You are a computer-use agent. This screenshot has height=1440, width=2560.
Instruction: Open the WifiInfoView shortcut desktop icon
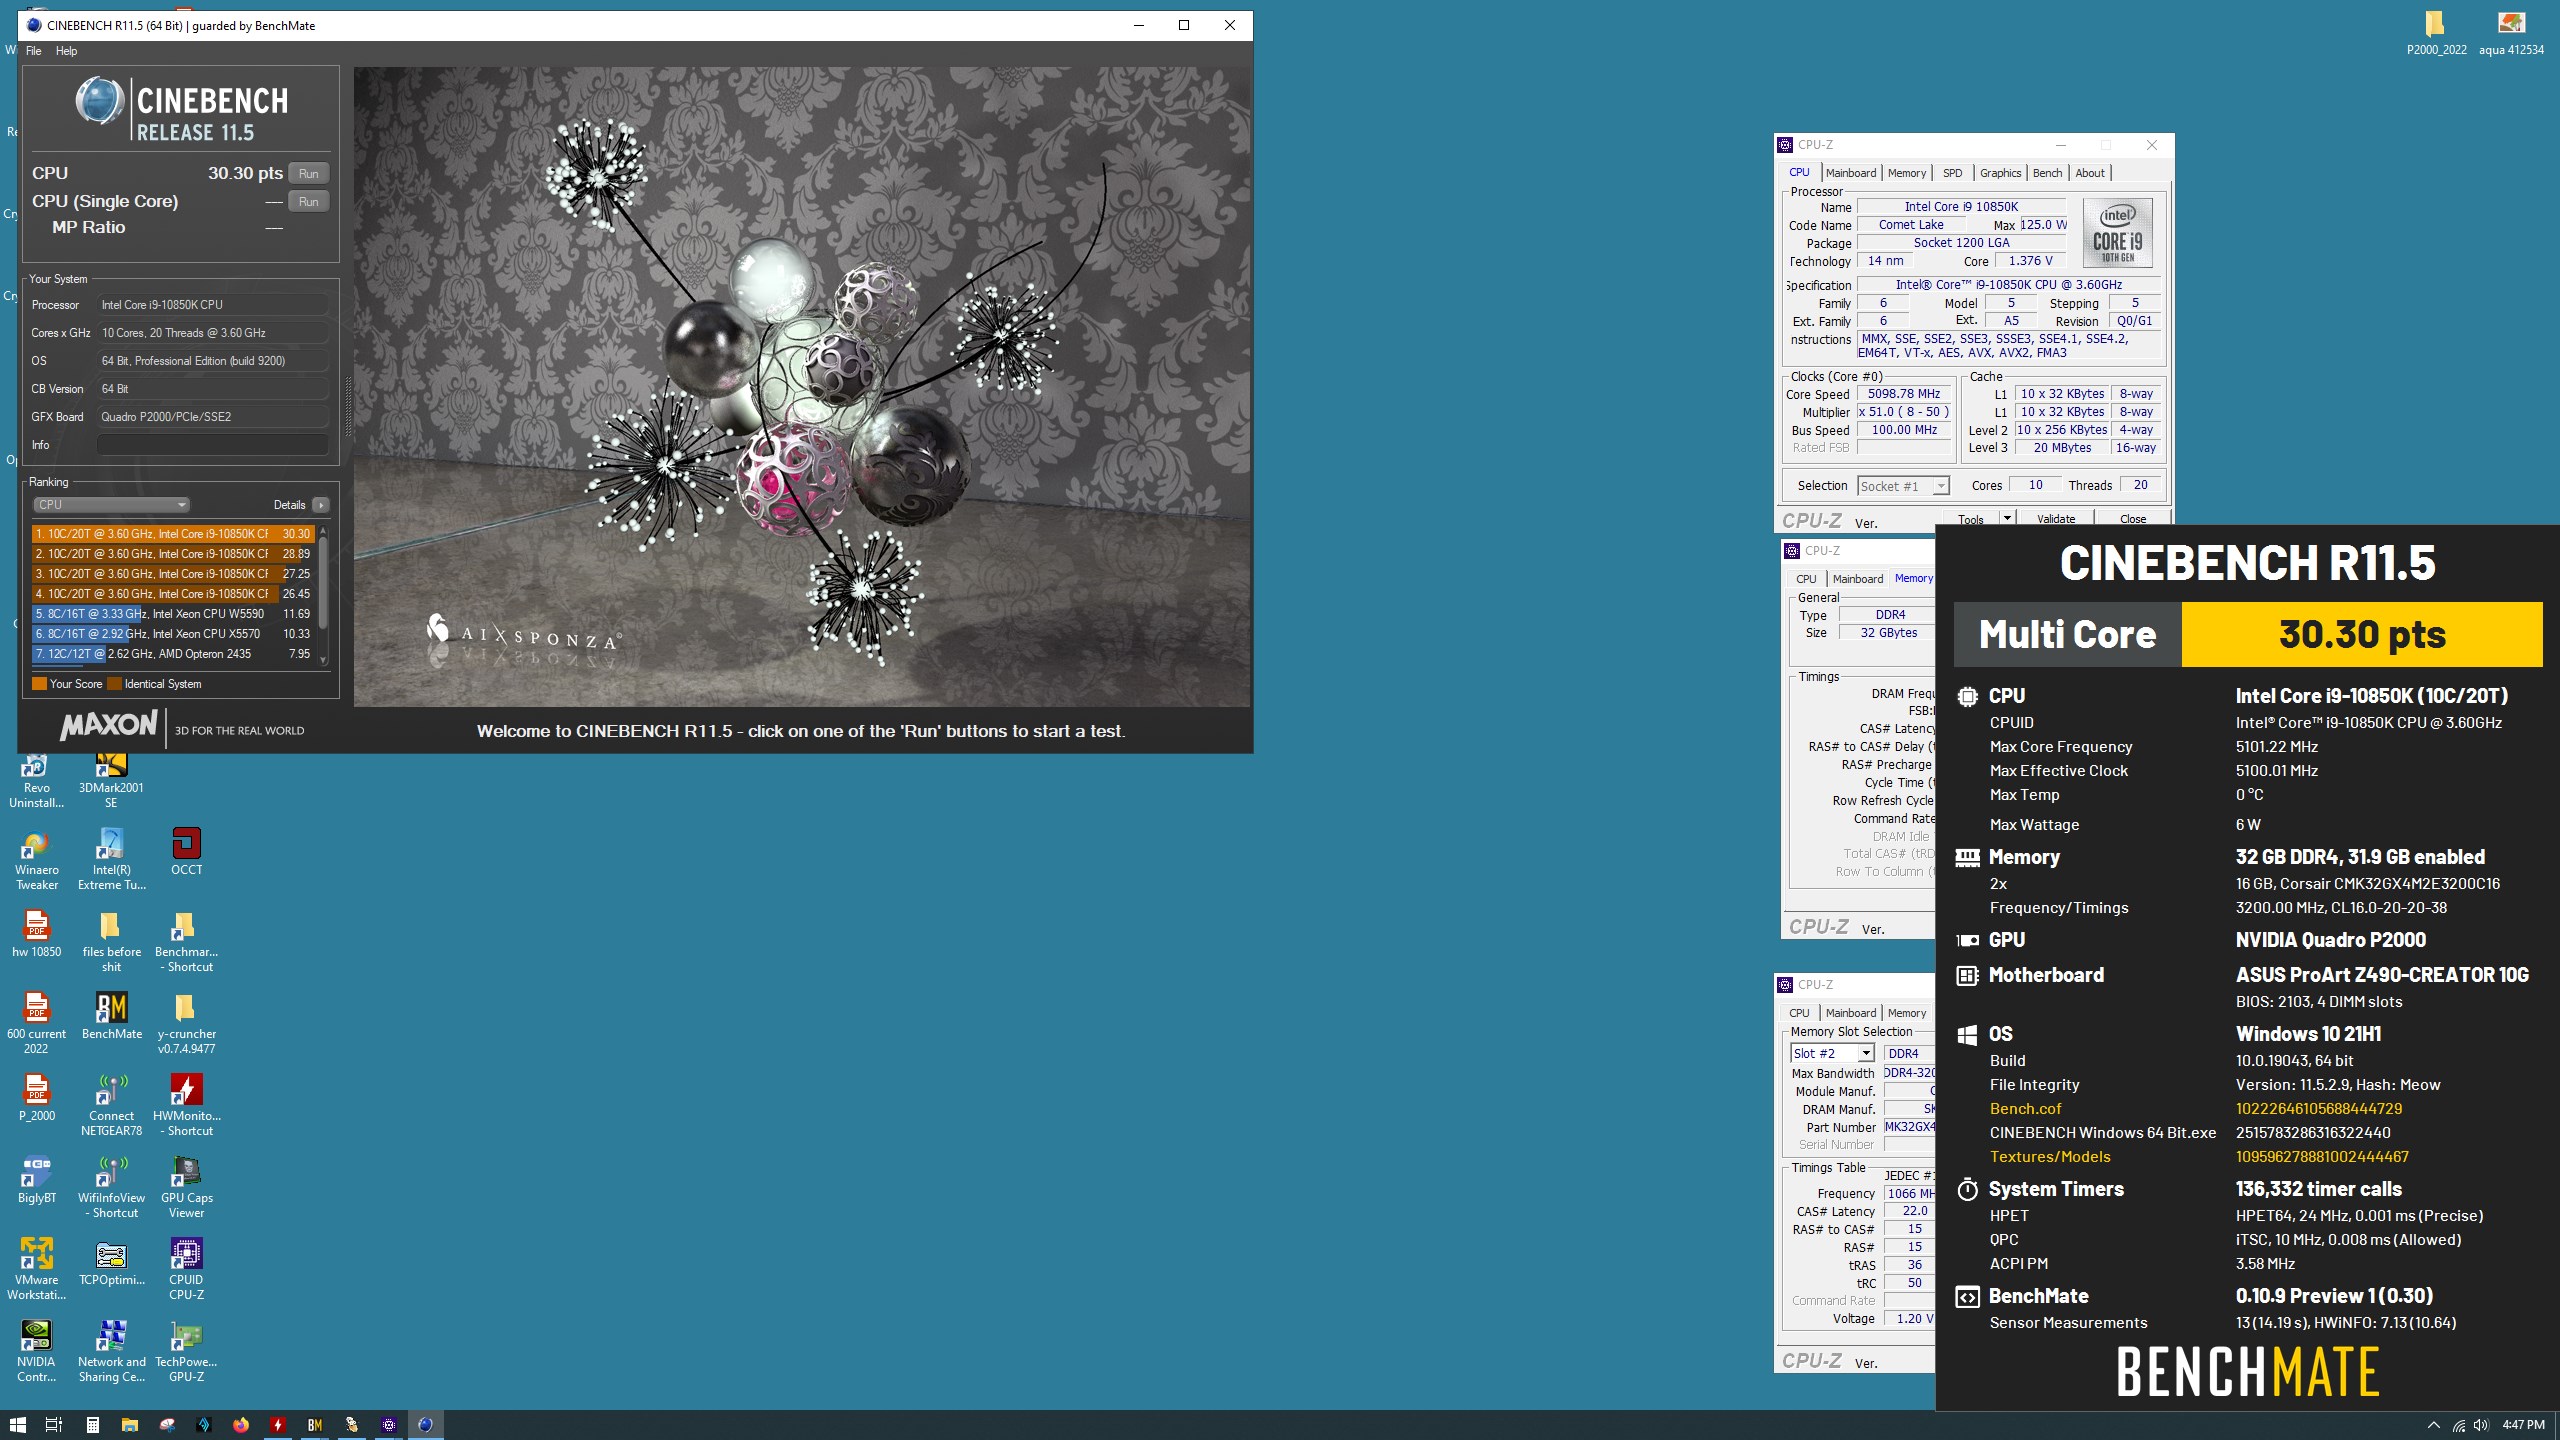[111, 1188]
